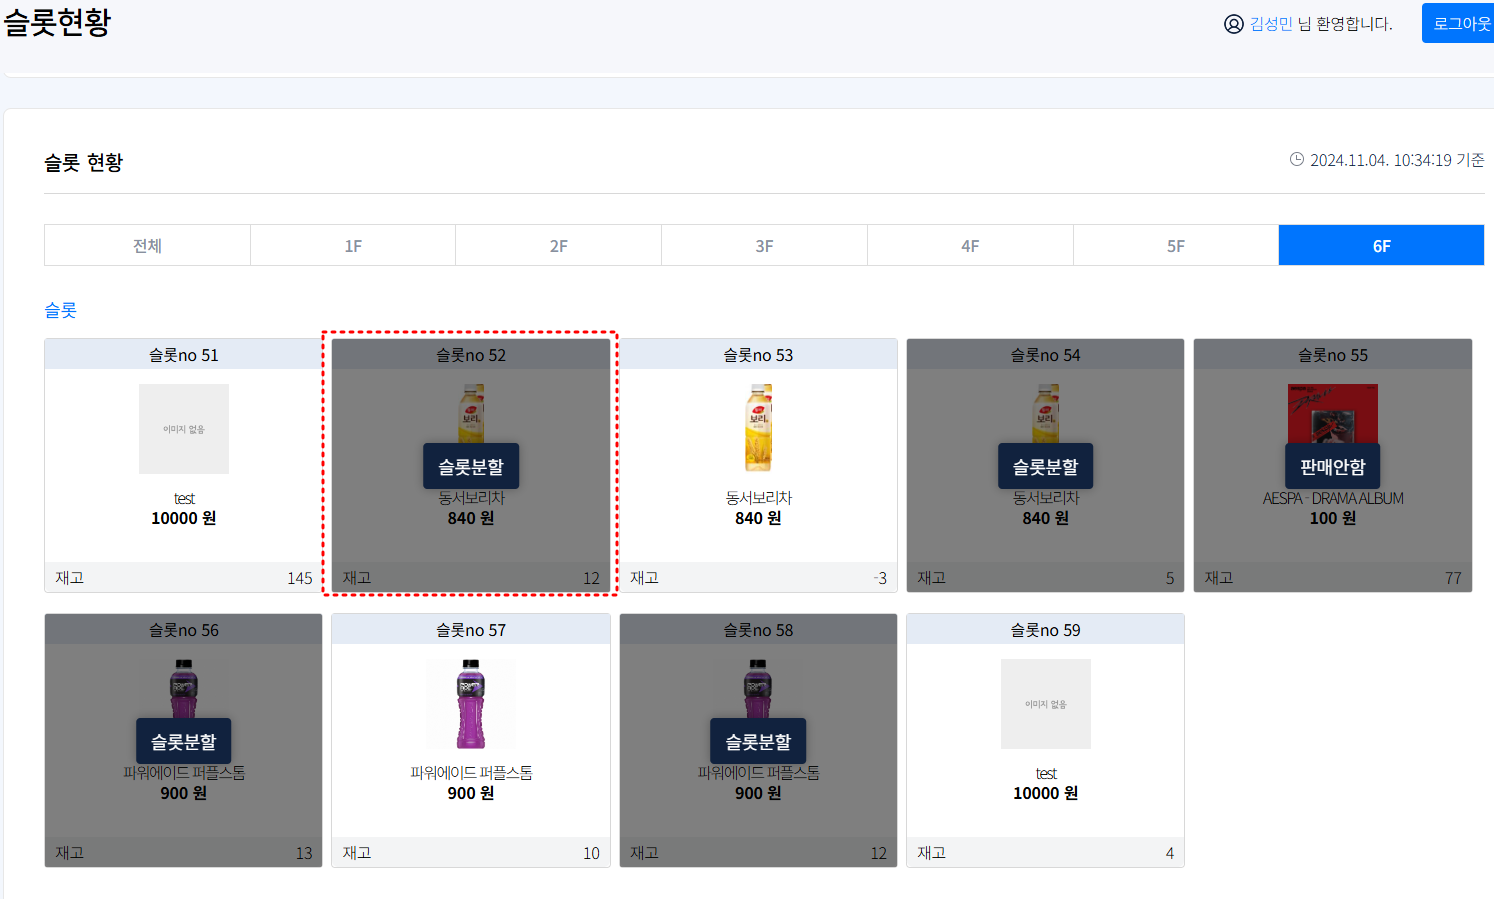The width and height of the screenshot is (1494, 899).
Task: Click 슬롯분할 on slot no 56
Action: [x=183, y=740]
